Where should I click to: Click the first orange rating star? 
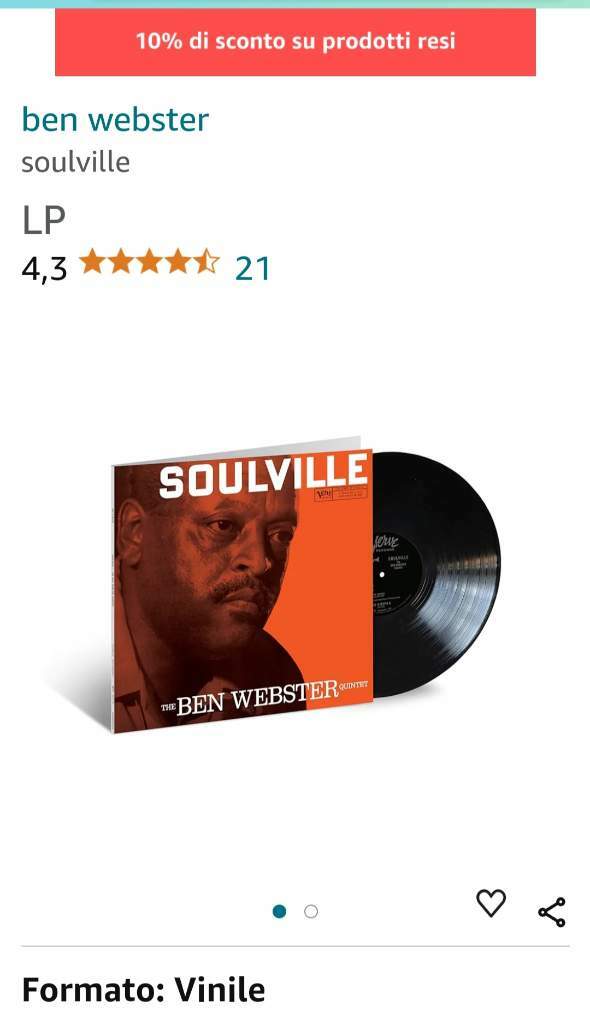coord(92,261)
